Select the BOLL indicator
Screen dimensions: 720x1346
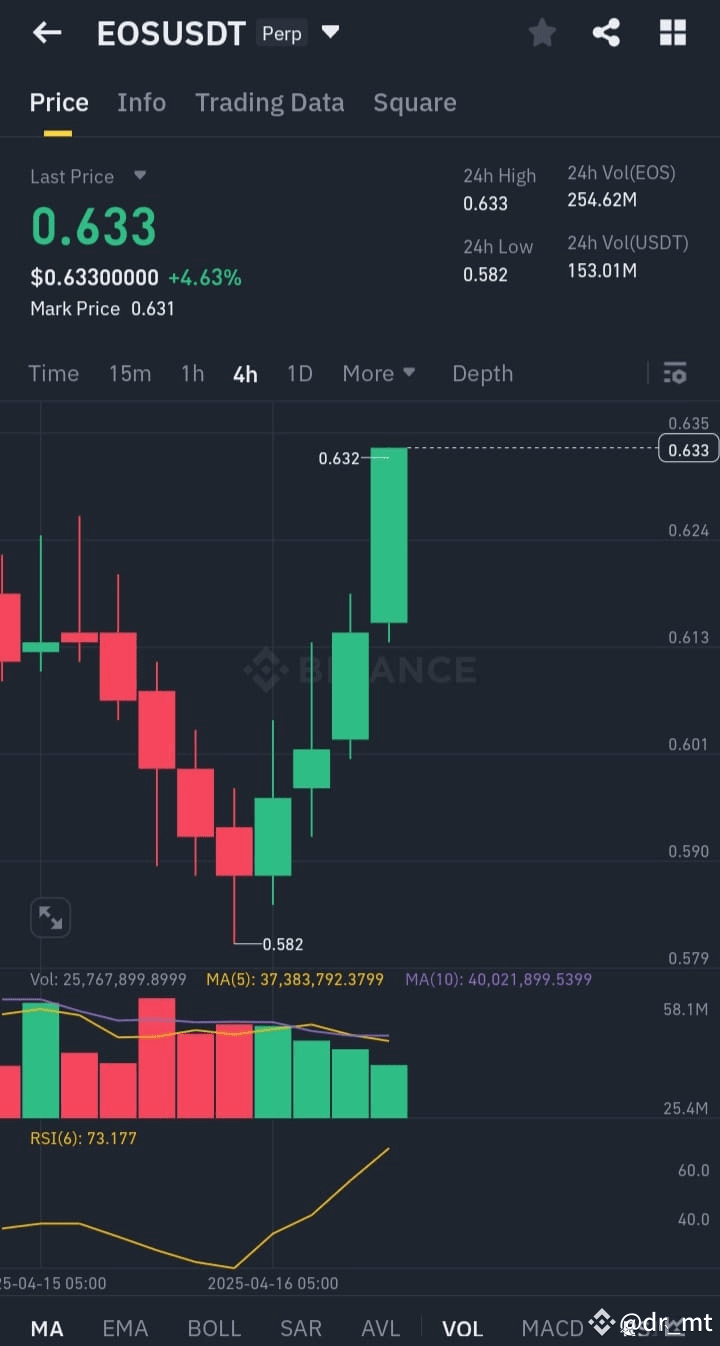pyautogui.click(x=214, y=1328)
